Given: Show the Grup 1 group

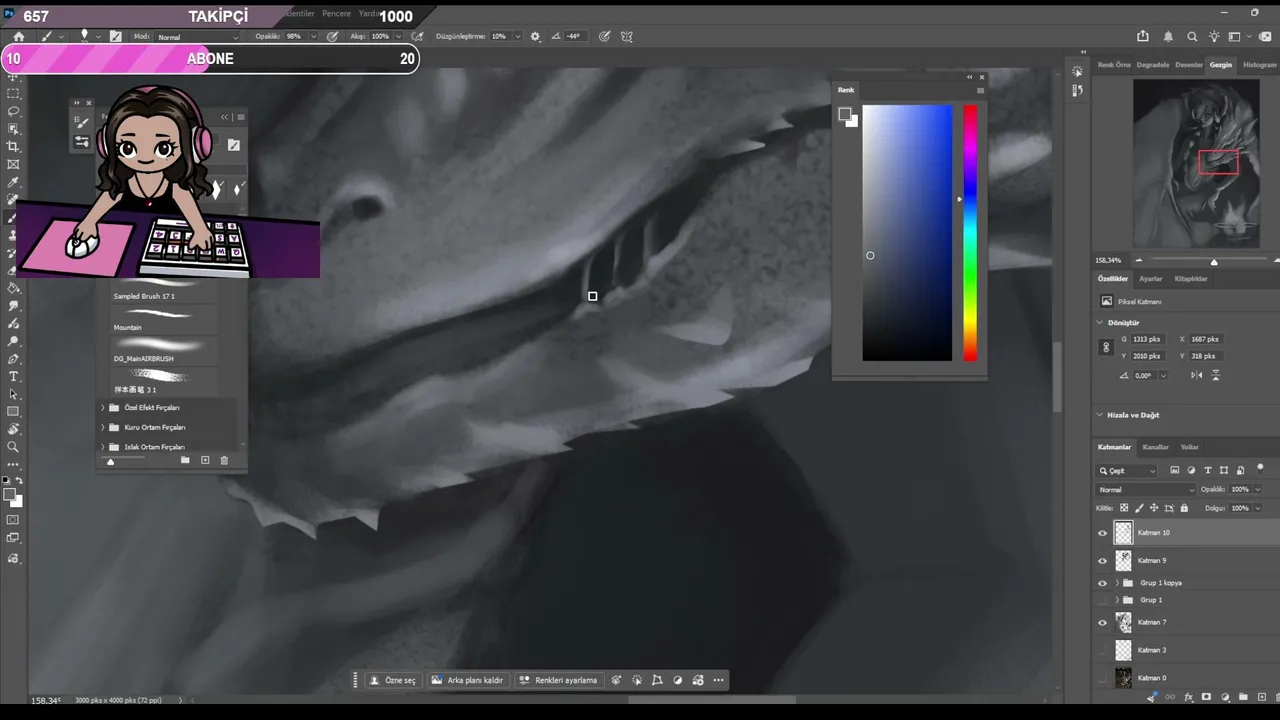Looking at the screenshot, I should click(x=1103, y=600).
